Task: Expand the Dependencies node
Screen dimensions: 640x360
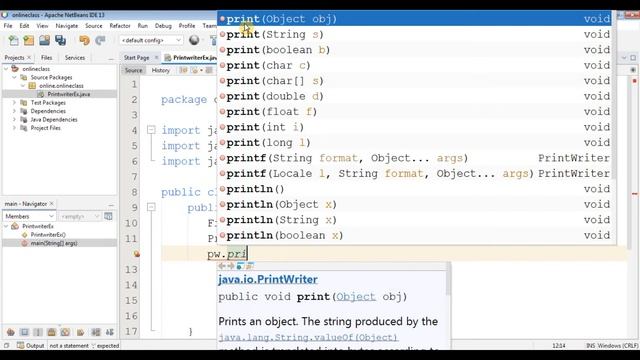Action: [x=14, y=111]
